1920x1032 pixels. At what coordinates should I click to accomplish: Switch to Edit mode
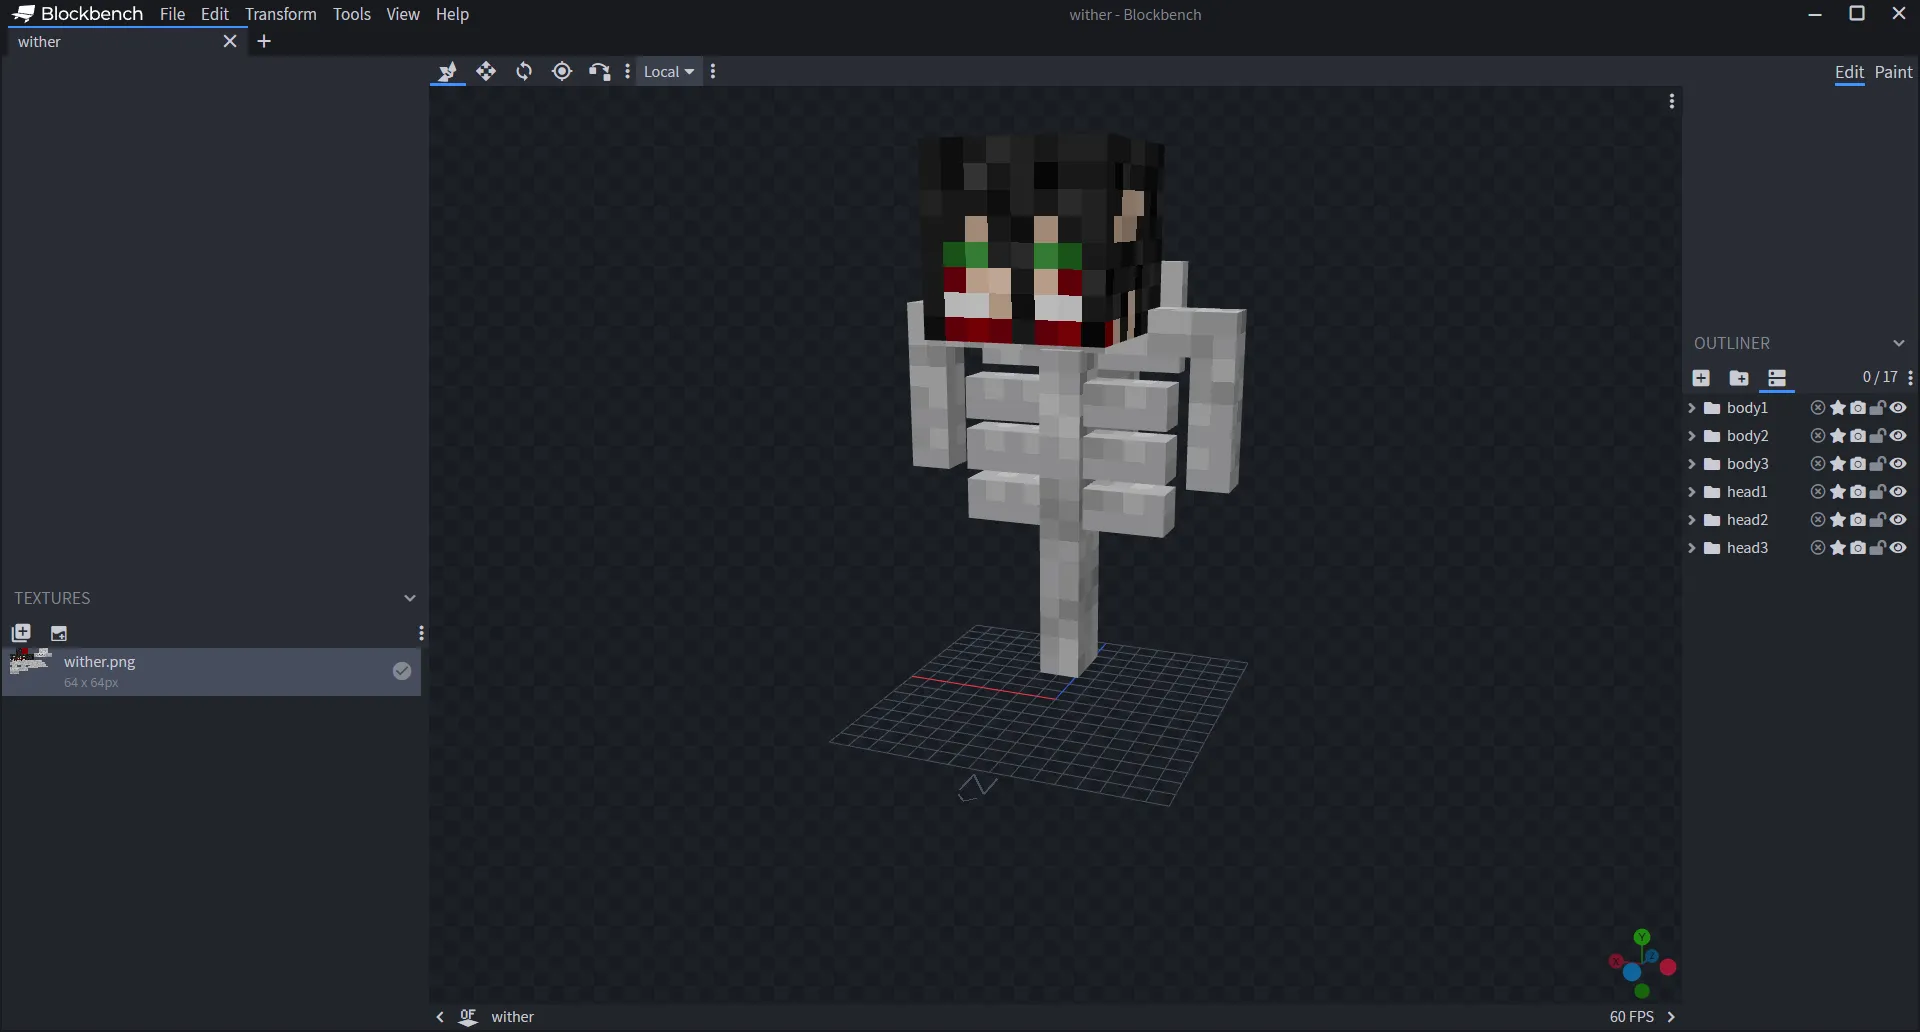1849,72
